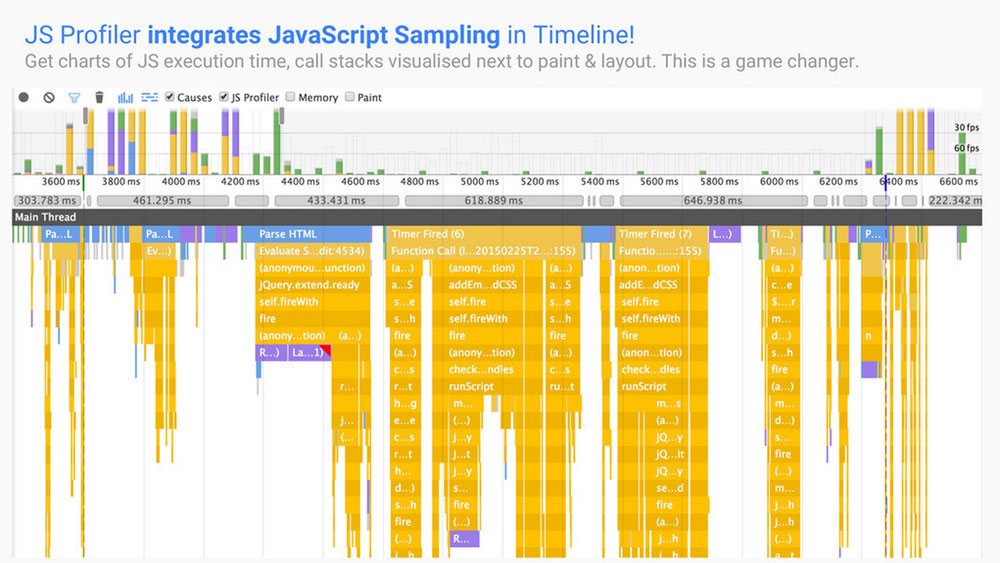Select the Evaluate S...dit:4534) block
1000x563 pixels.
312,251
